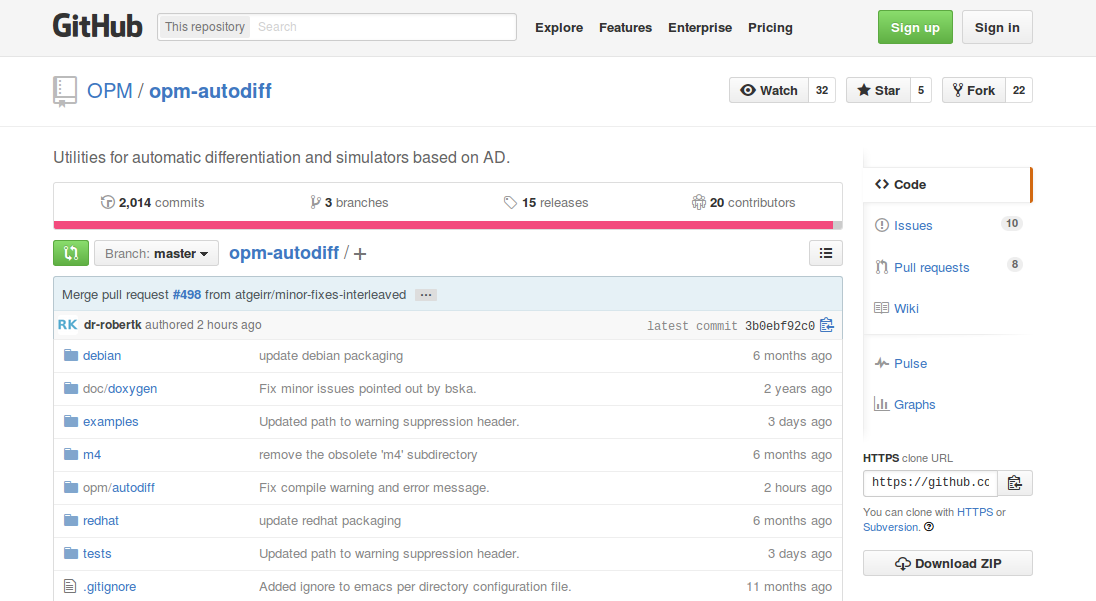Open the Features page from the top navigation

(626, 27)
